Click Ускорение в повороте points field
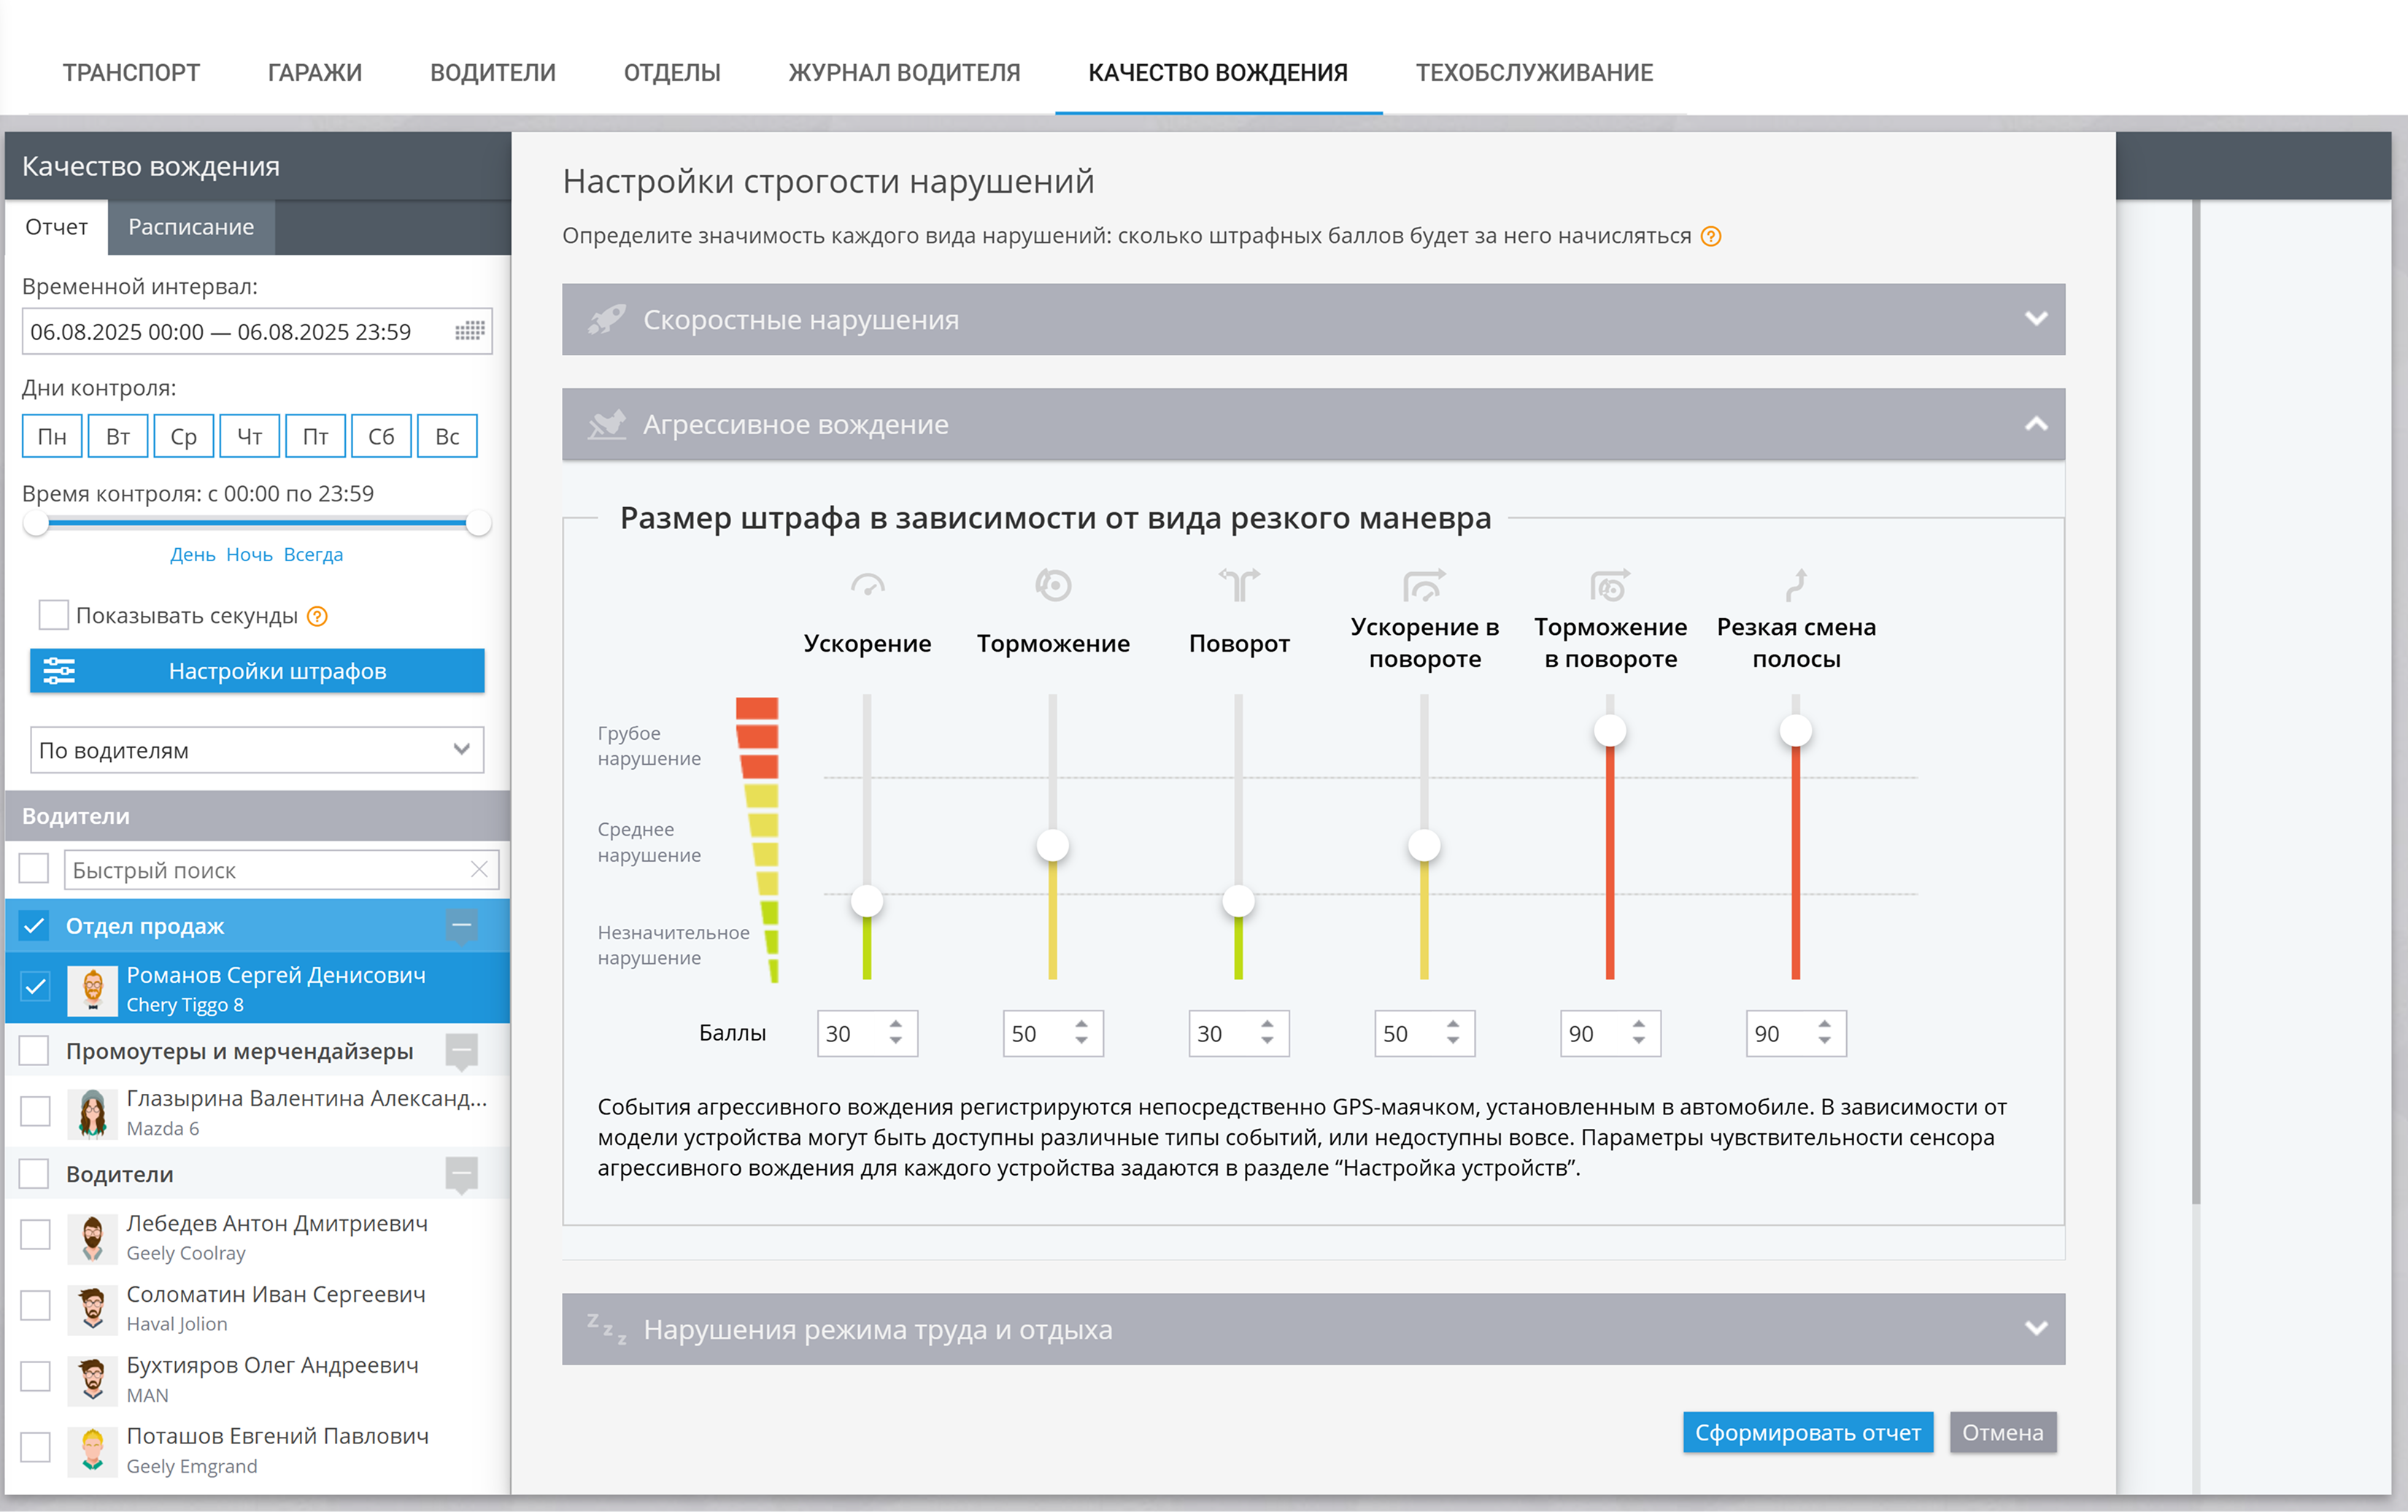The image size is (2408, 1512). 1424,1033
